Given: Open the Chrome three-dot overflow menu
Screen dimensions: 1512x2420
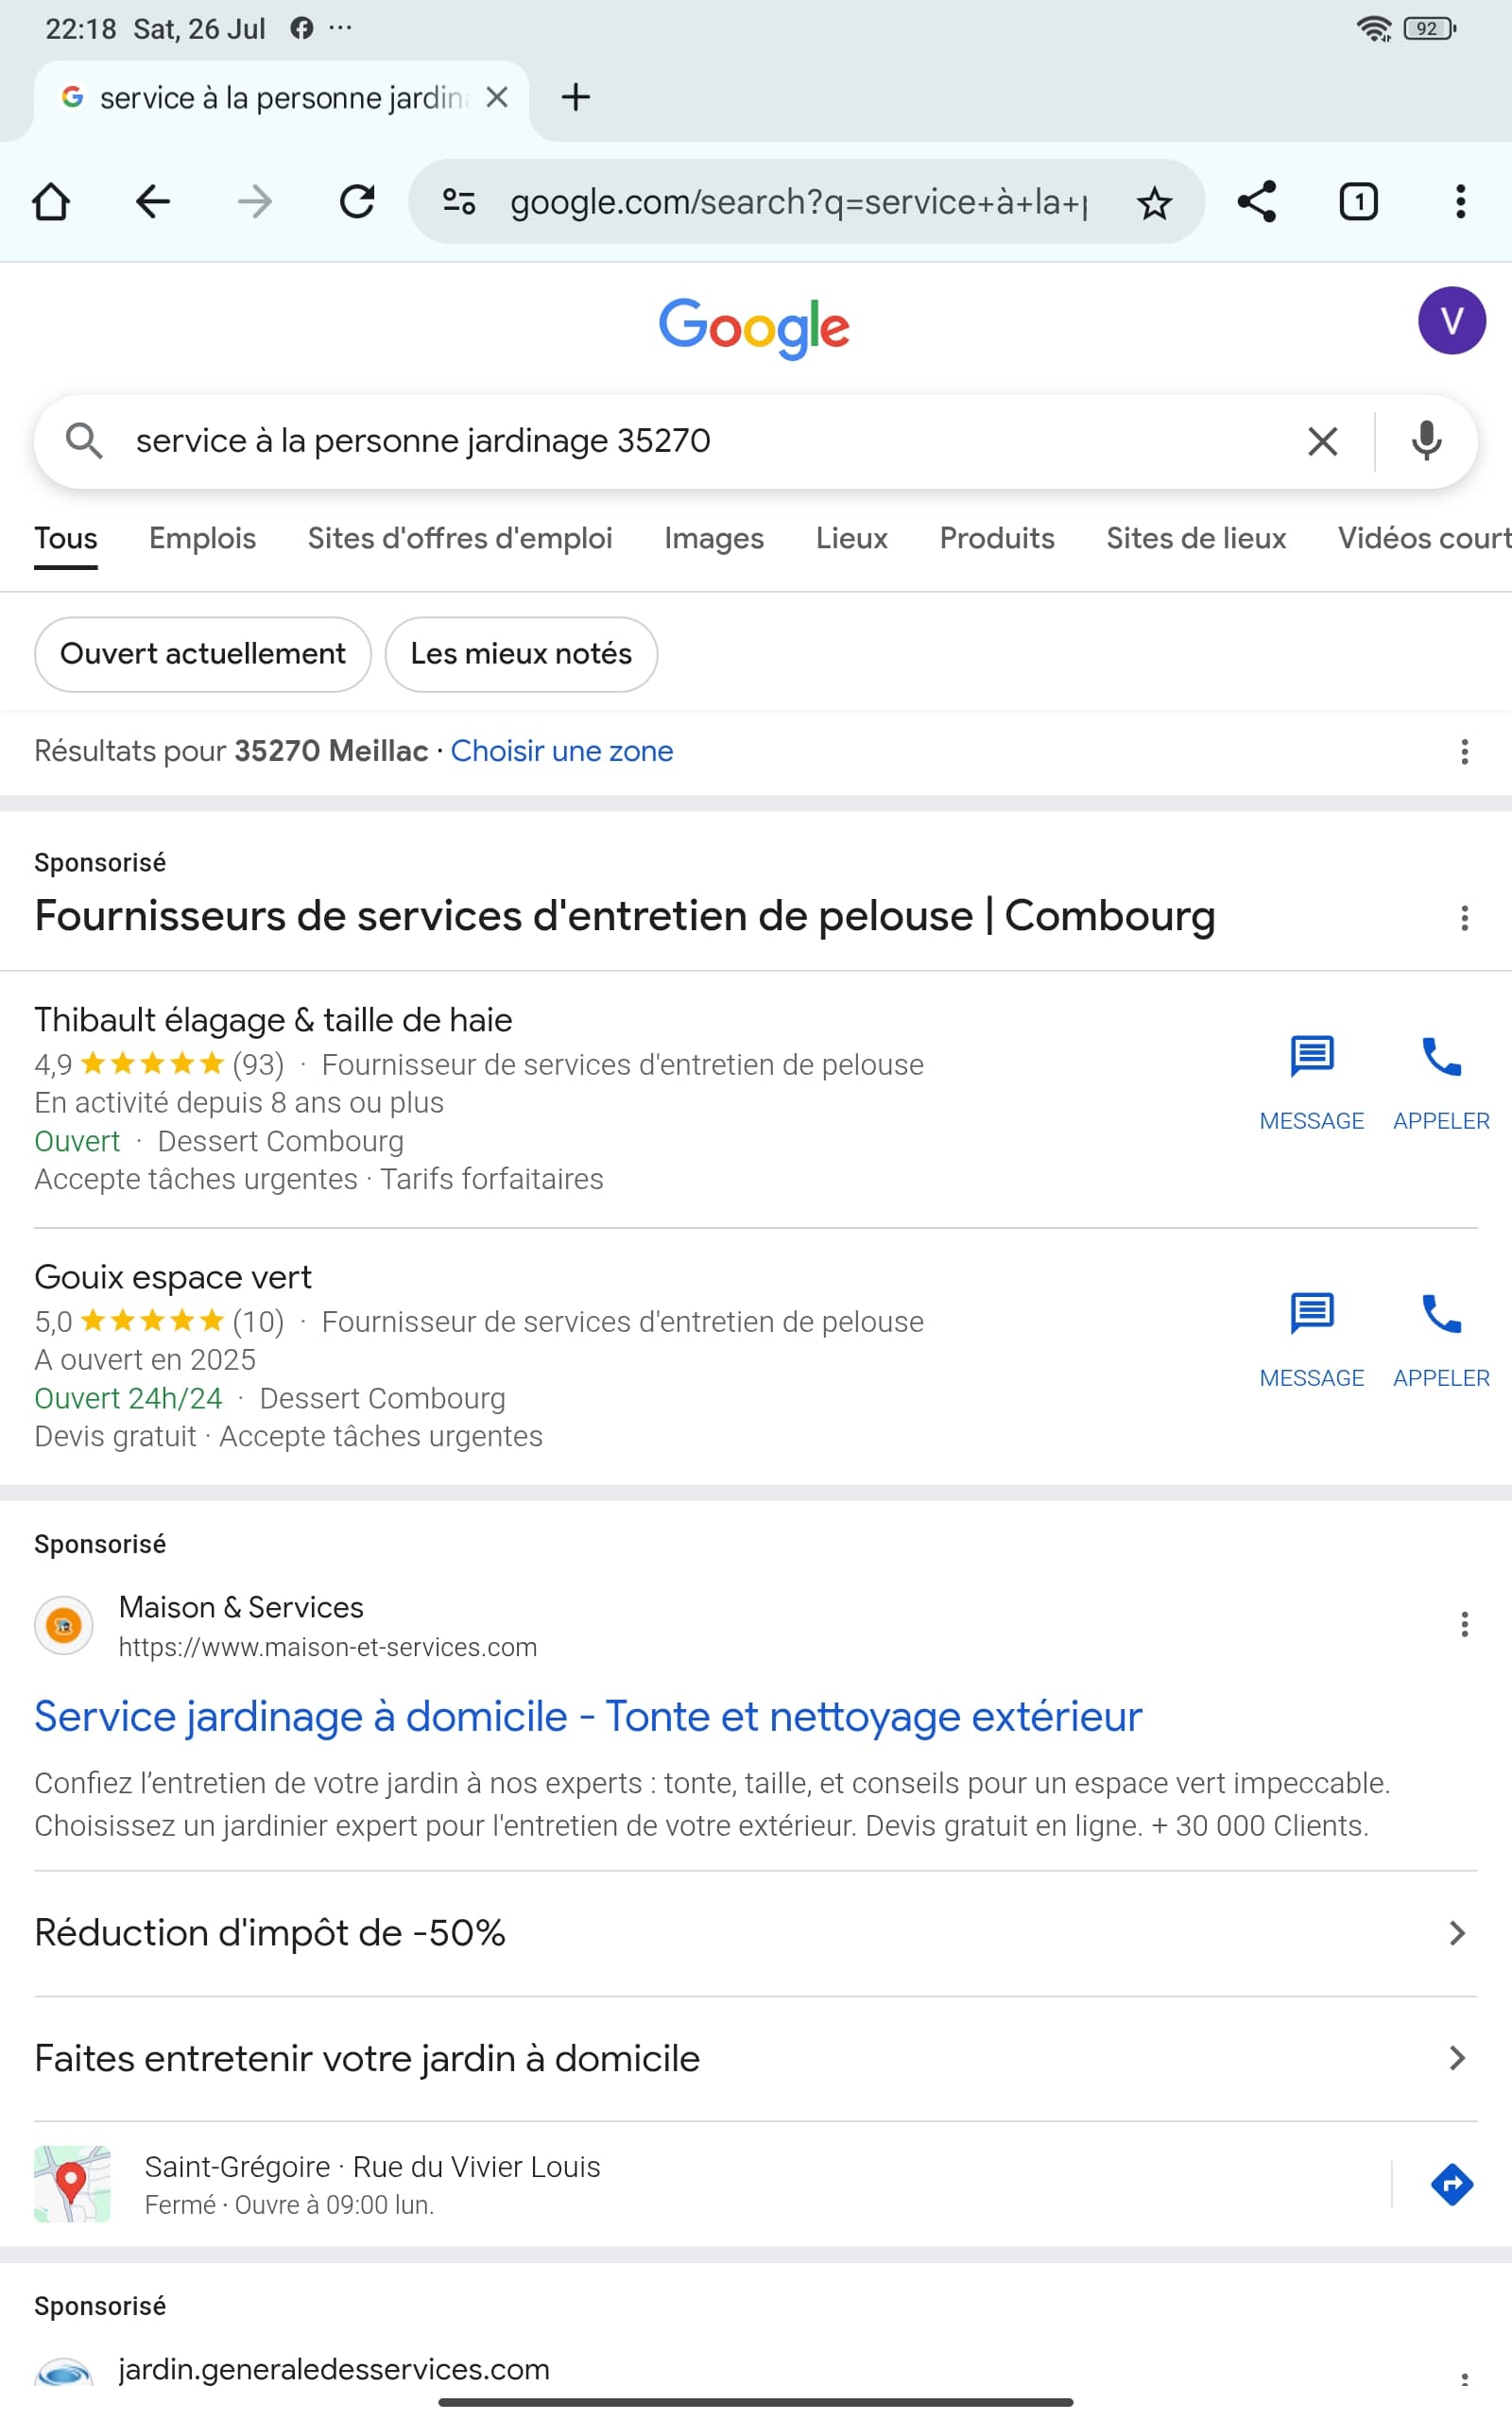Looking at the screenshot, I should 1460,202.
